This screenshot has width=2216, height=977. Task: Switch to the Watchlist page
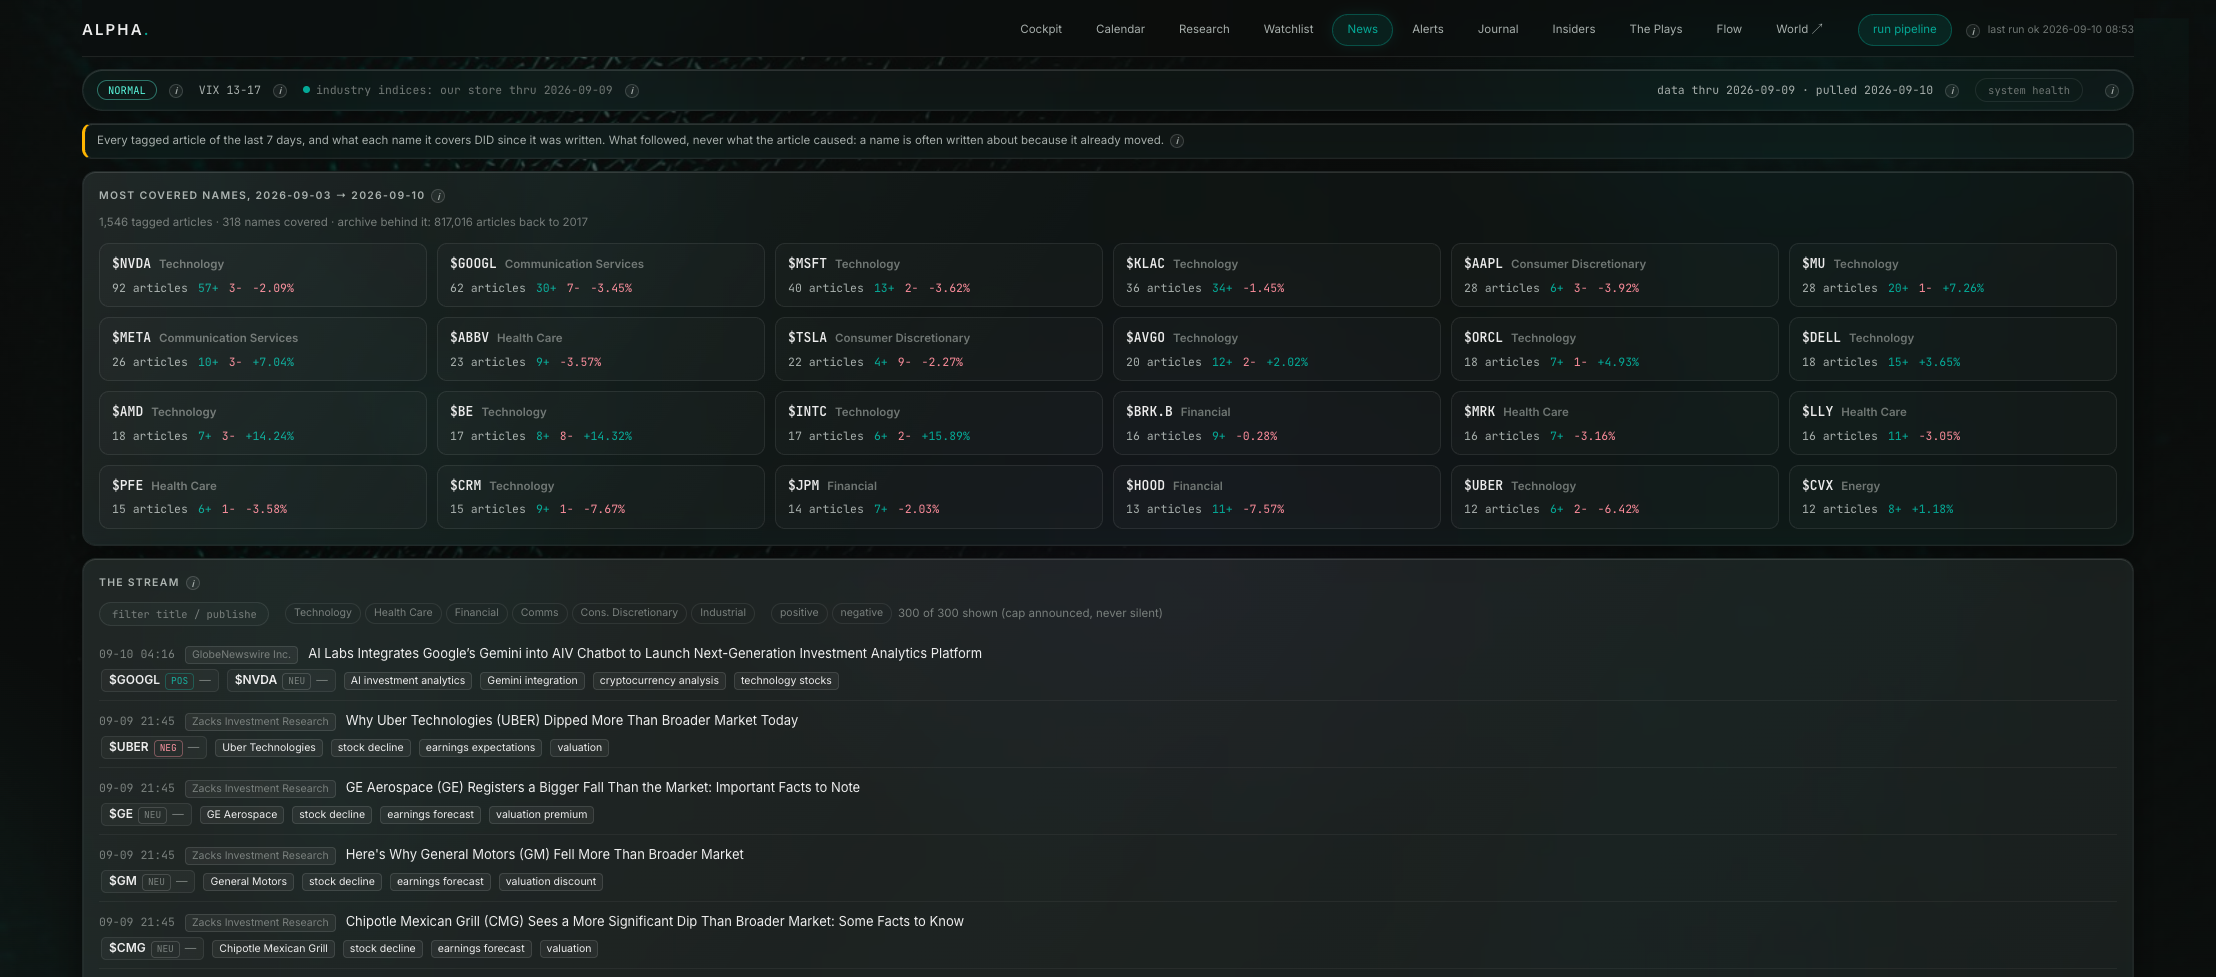1288,30
